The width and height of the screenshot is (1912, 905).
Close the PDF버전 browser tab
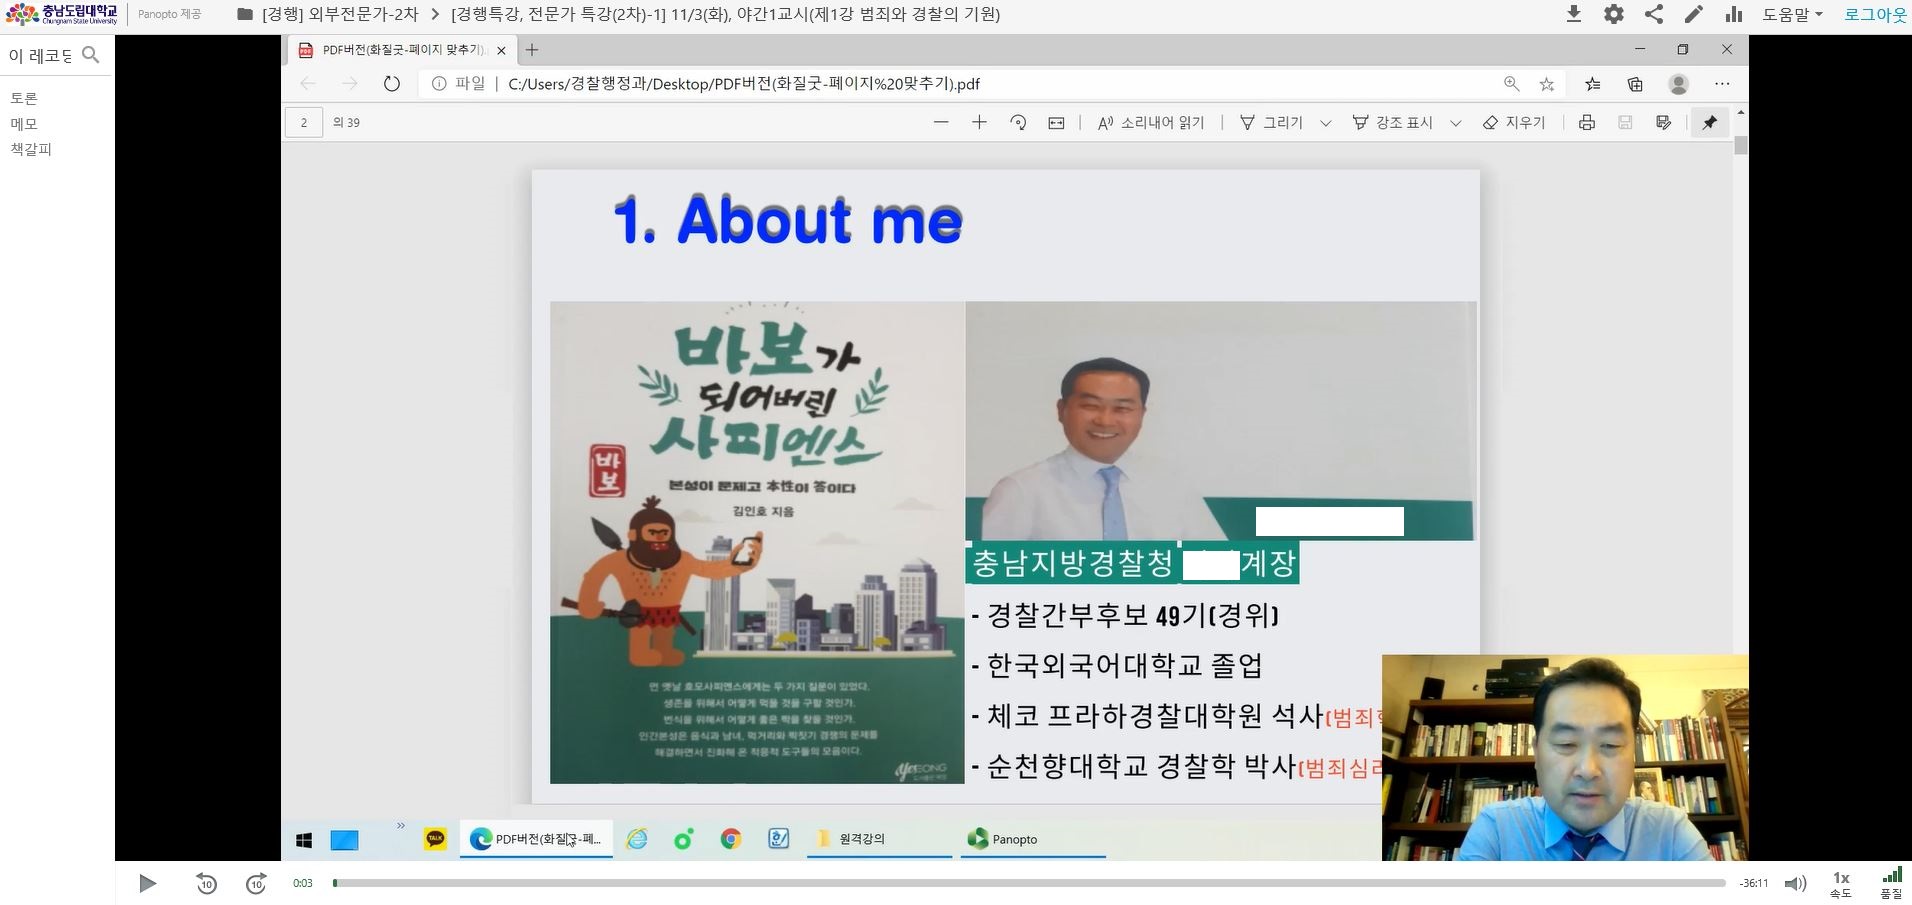click(x=502, y=50)
